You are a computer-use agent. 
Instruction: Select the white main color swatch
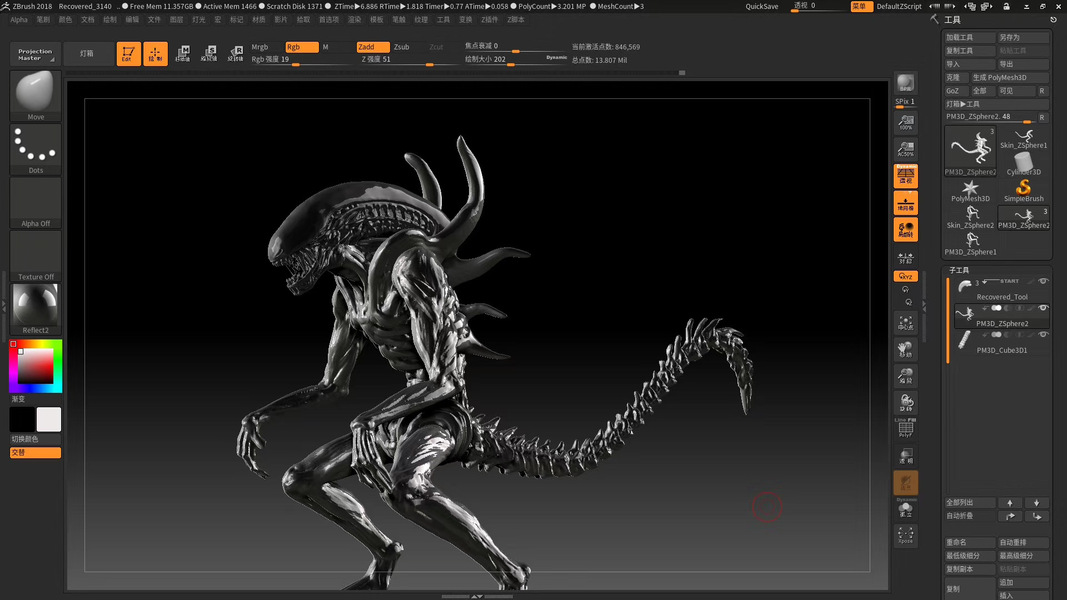click(48, 420)
